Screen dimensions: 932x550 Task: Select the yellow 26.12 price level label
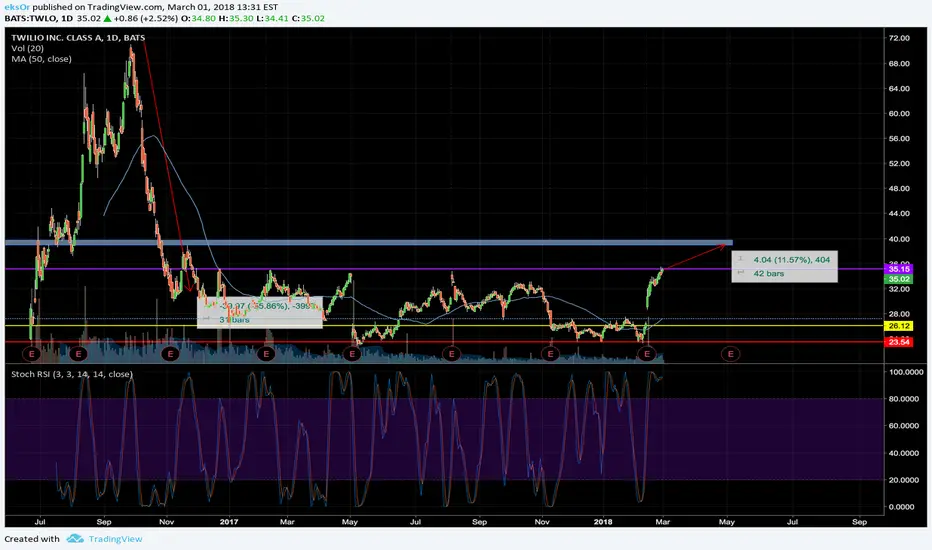point(899,326)
